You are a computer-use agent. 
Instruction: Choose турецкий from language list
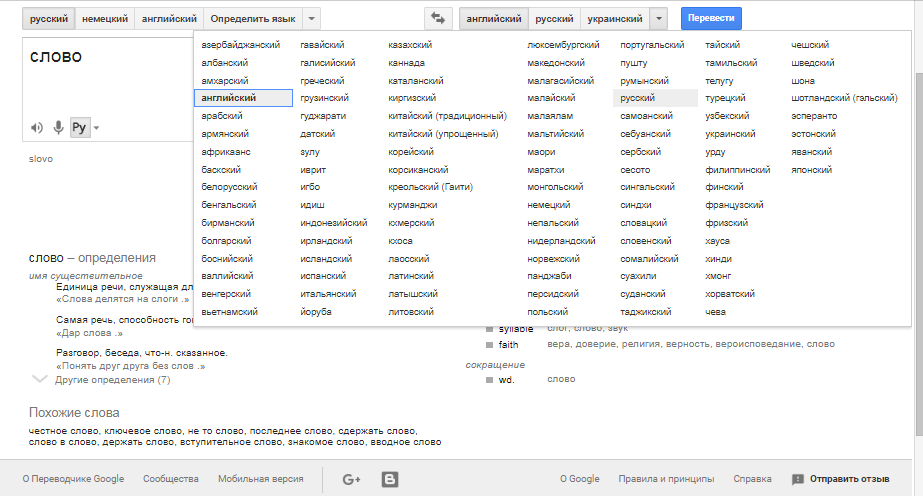pyautogui.click(x=725, y=98)
